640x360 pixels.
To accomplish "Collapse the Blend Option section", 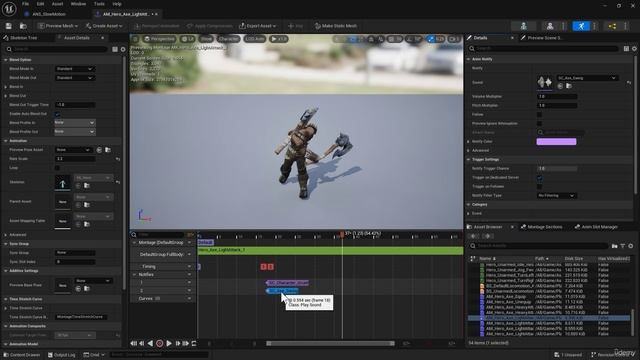I will (6, 60).
